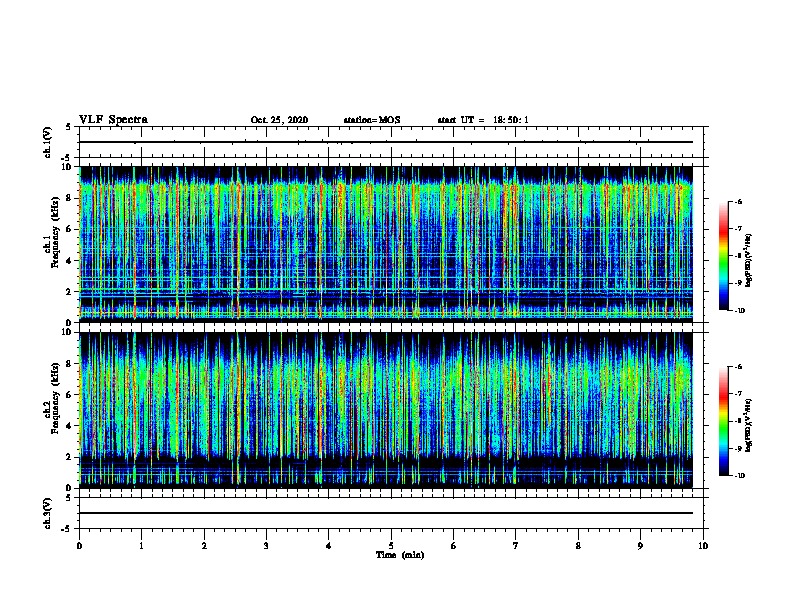
Task: Click the '-10' label on ch.1 colorbar
Action: [x=740, y=311]
